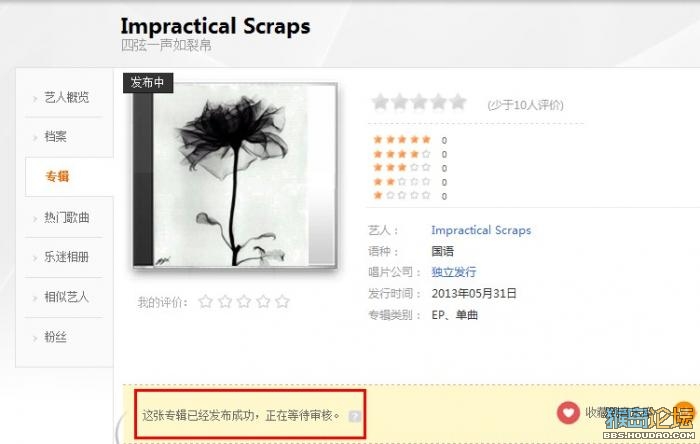Image resolution: width=700 pixels, height=444 pixels.
Task: Open the 粉丝 sidebar item
Action: 55,337
